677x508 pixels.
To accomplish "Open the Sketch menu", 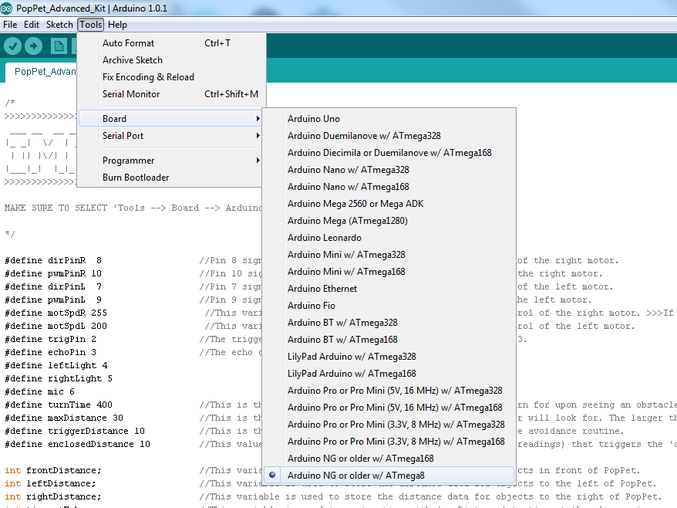I will point(60,25).
